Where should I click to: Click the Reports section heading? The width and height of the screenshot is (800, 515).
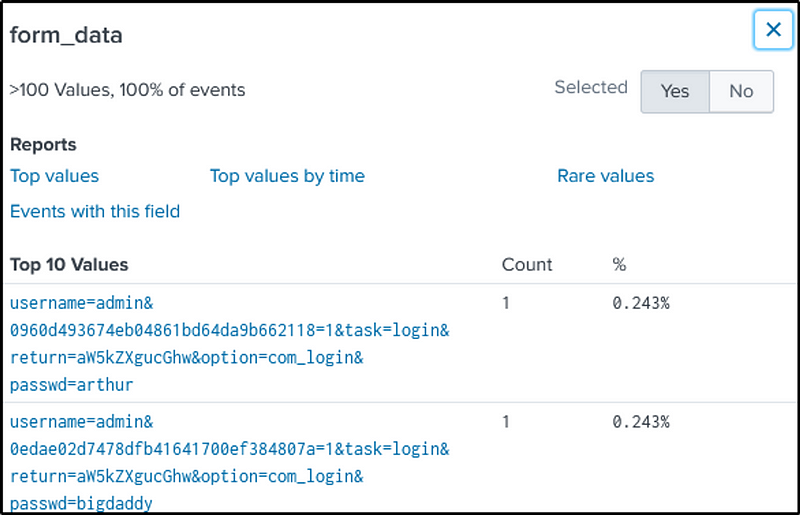(43, 145)
